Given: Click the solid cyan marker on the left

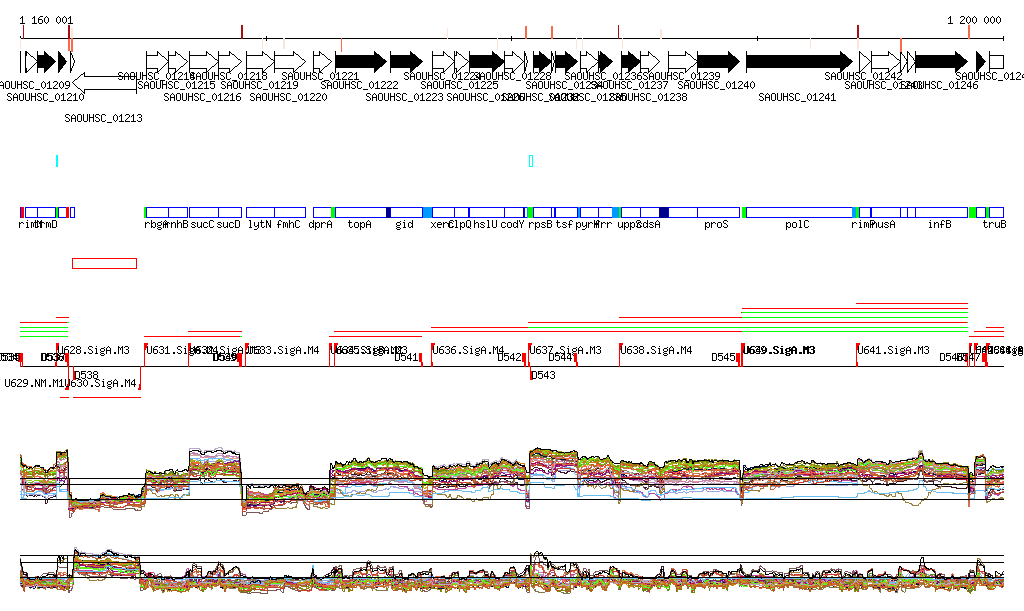Looking at the screenshot, I should click(57, 161).
